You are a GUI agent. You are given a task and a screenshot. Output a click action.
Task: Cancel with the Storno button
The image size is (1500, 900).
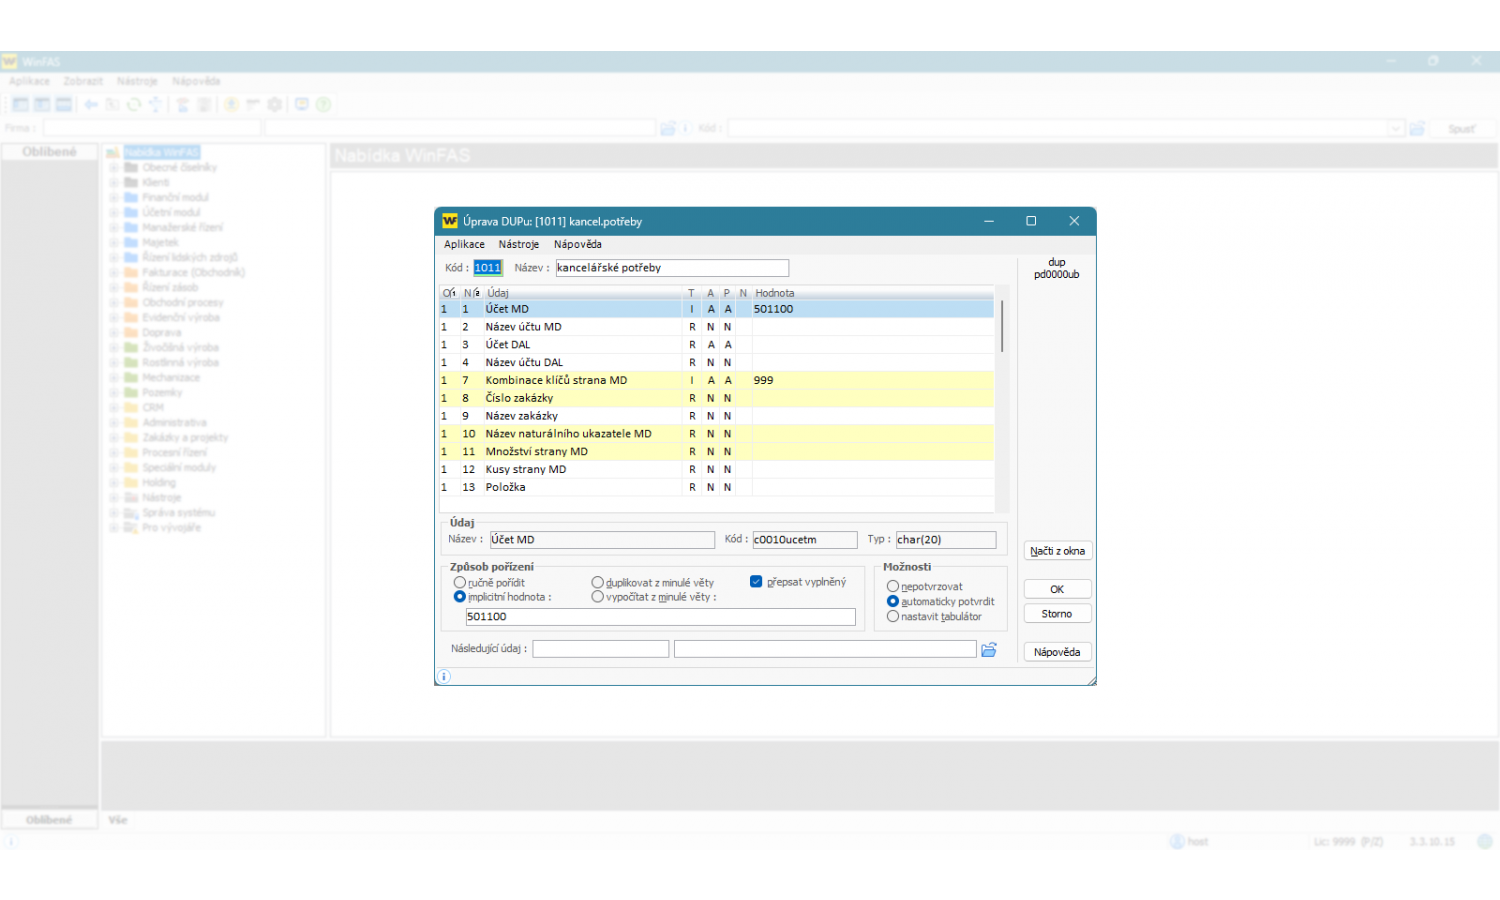coord(1057,614)
